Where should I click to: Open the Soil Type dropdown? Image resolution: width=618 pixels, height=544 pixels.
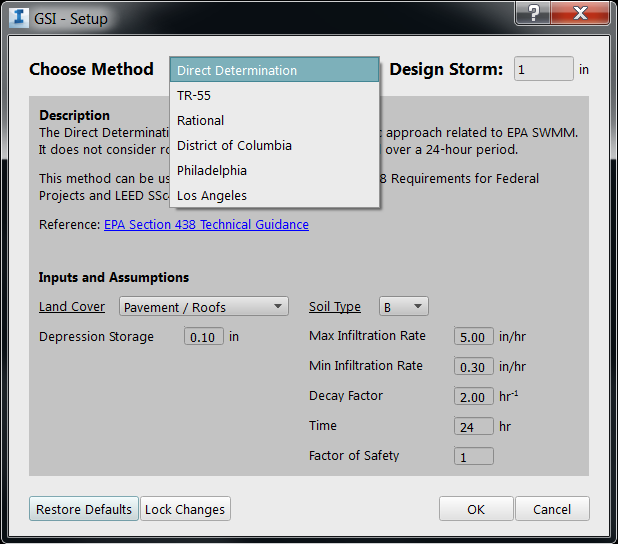tap(404, 307)
